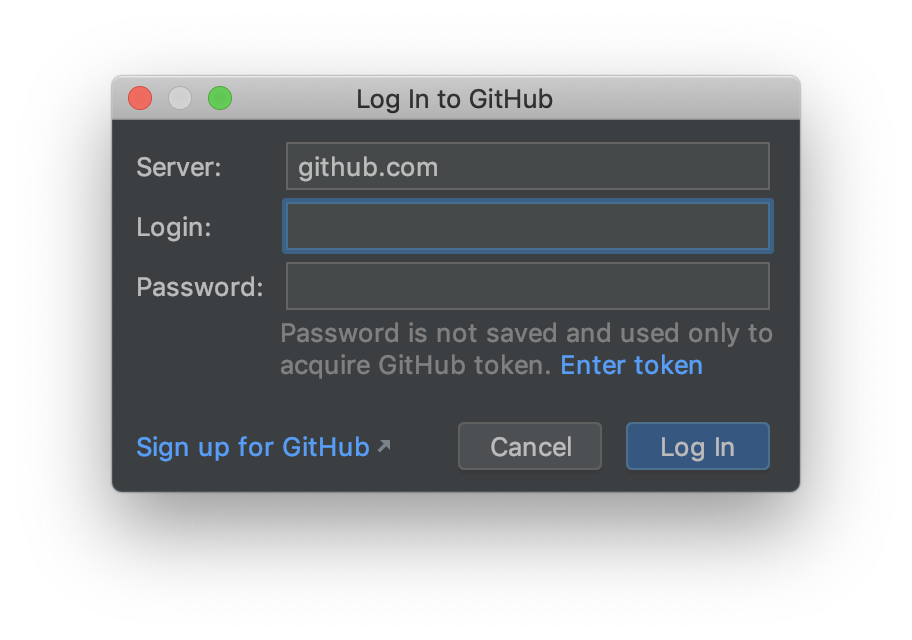Dismiss the dialog with Cancel

(530, 446)
